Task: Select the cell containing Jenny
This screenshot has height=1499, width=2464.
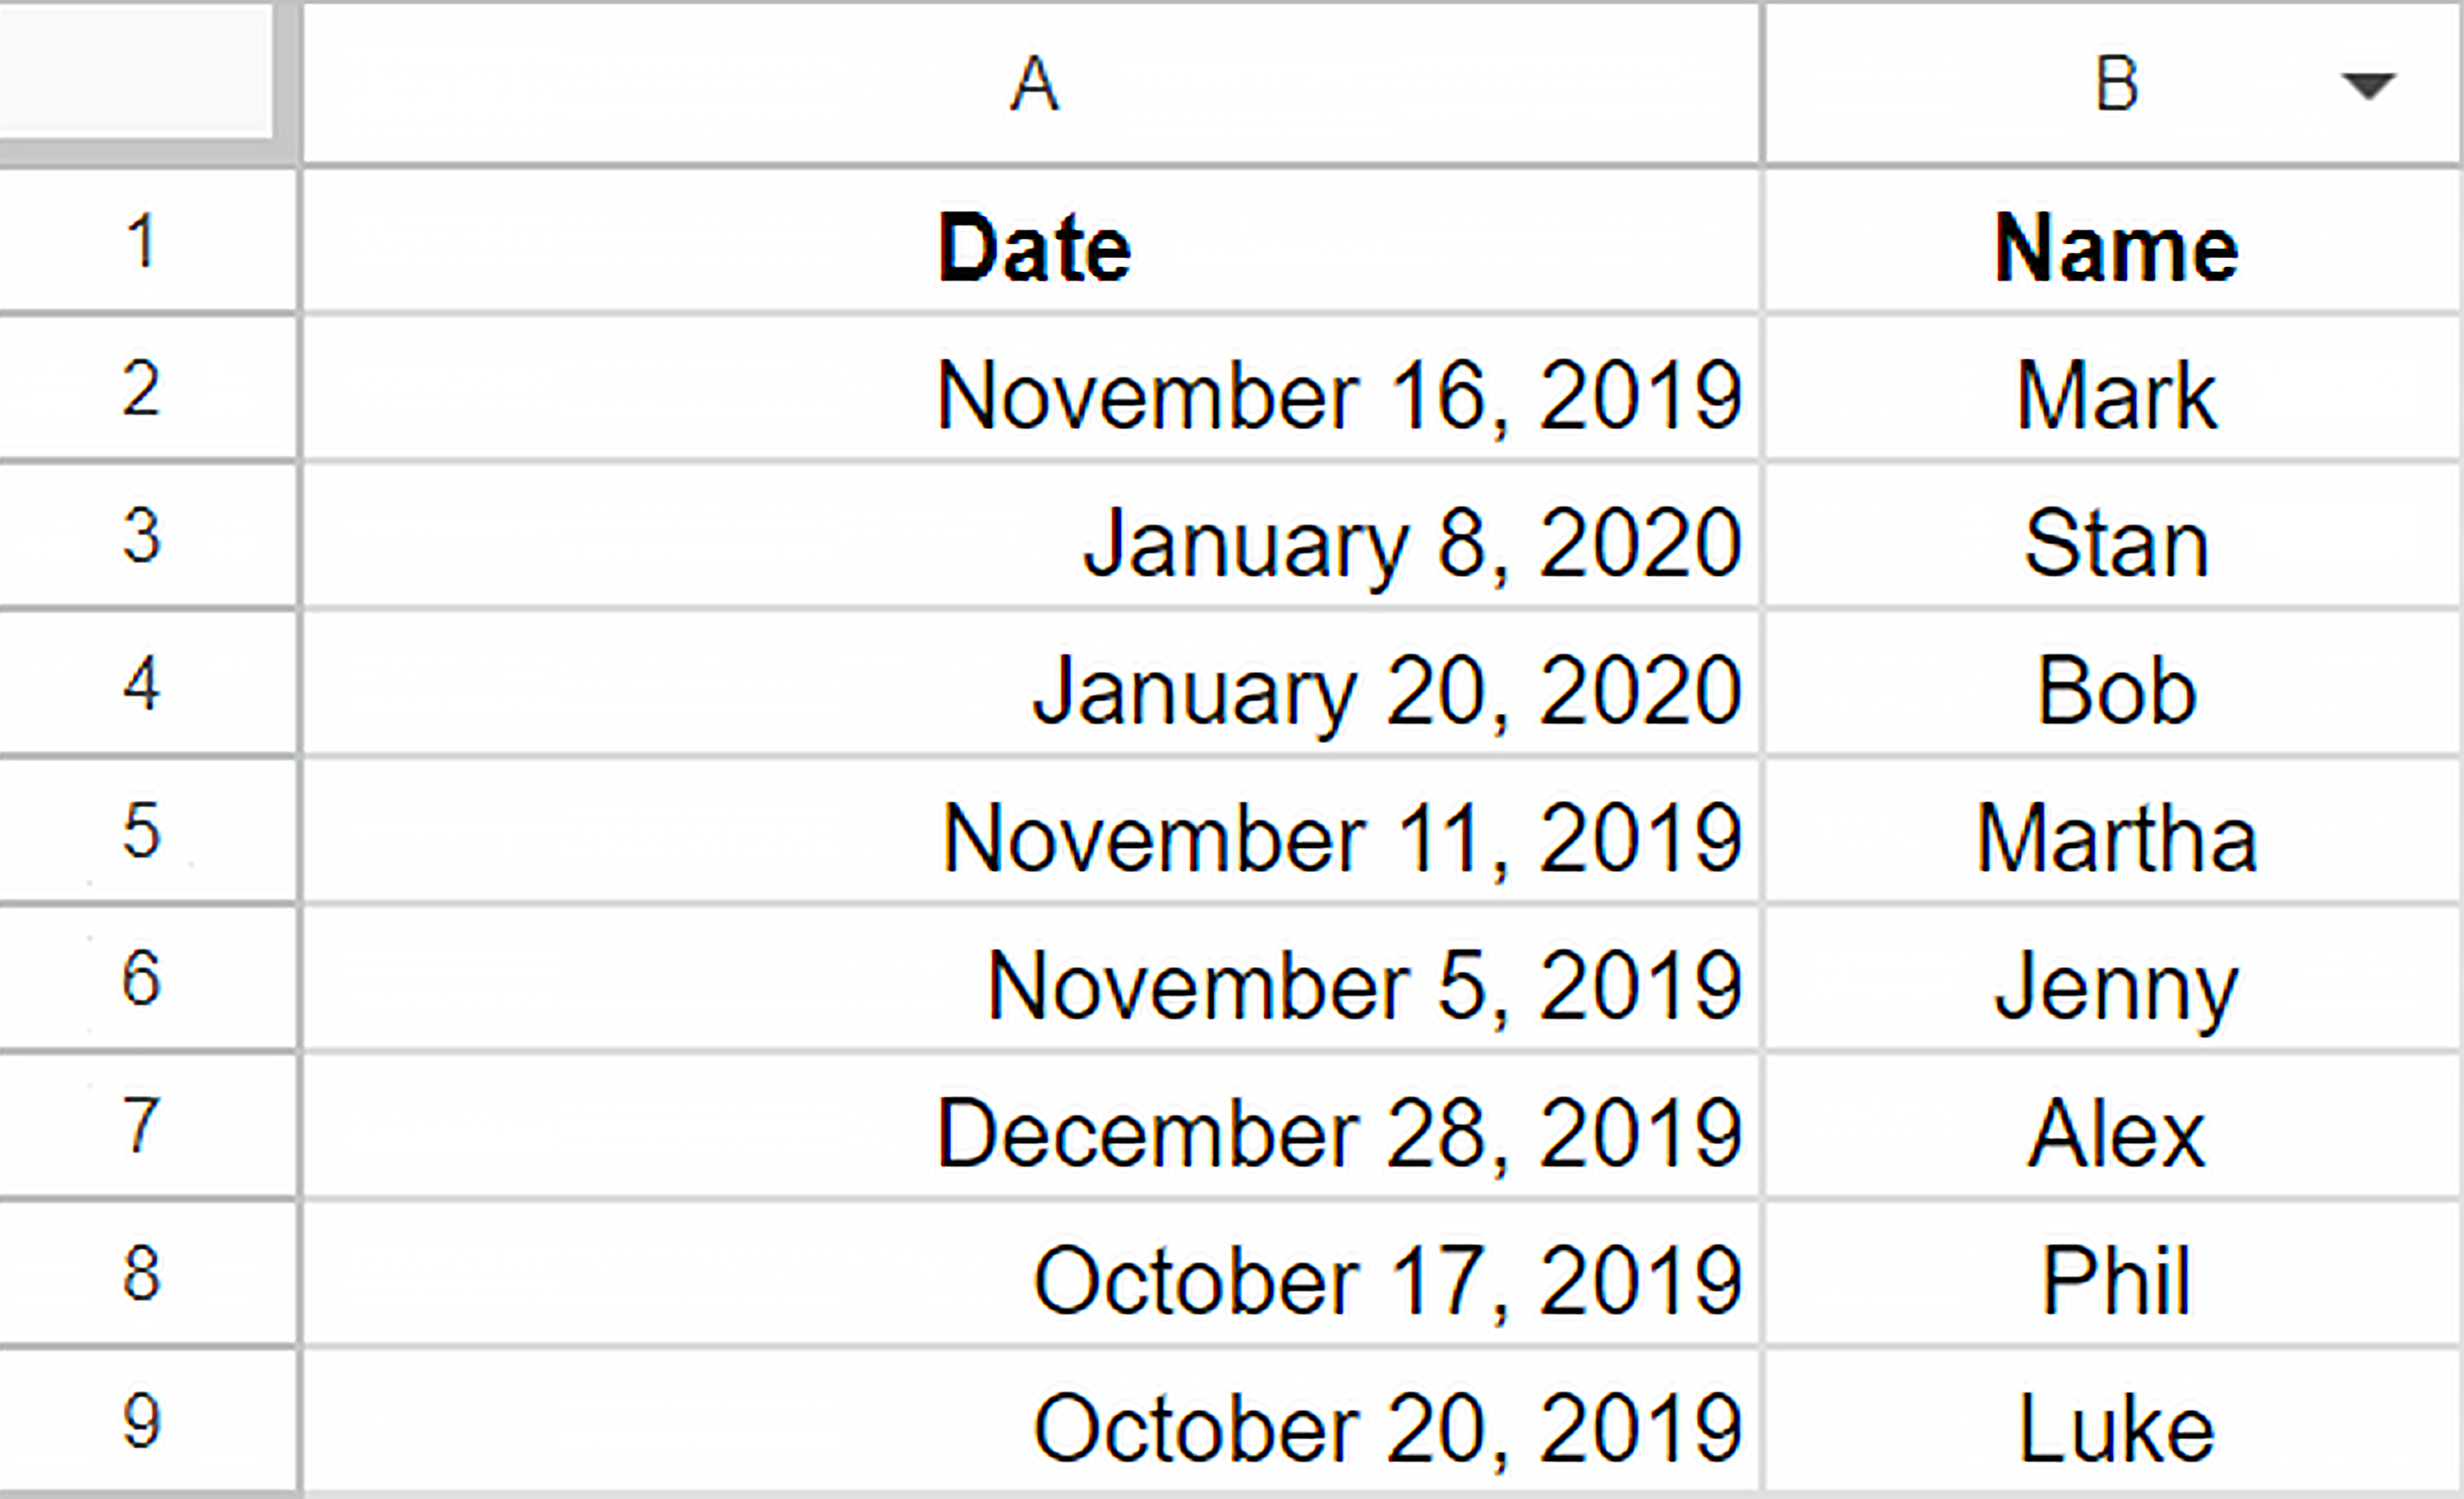Action: click(2114, 978)
